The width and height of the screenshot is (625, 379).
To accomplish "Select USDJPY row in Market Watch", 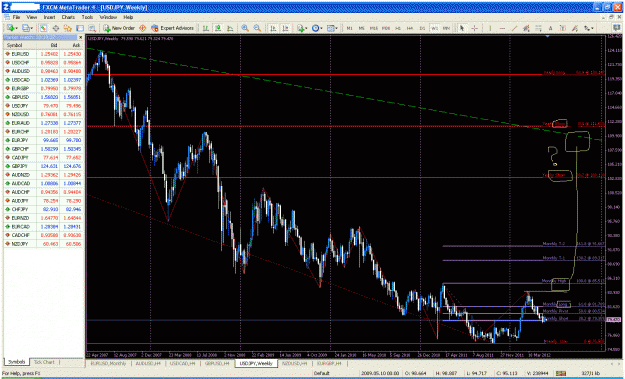I will 43,106.
